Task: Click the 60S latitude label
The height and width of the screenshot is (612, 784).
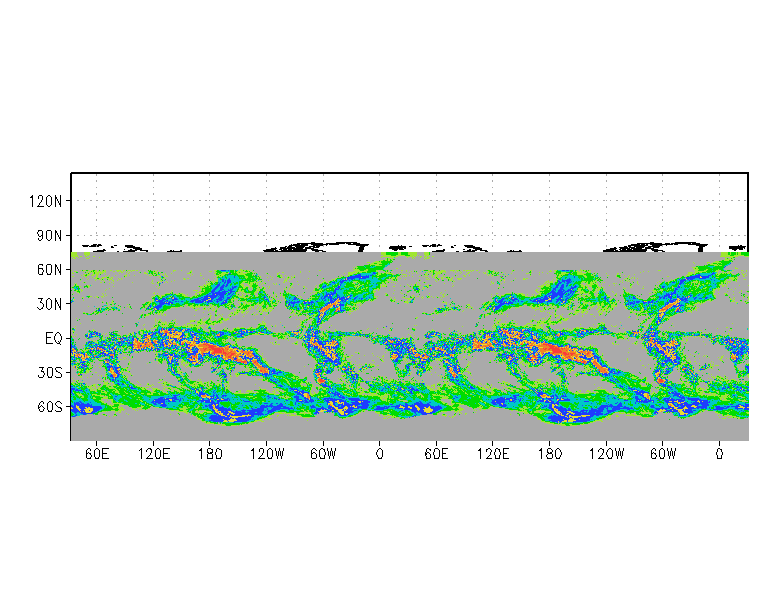Action: tap(50, 407)
